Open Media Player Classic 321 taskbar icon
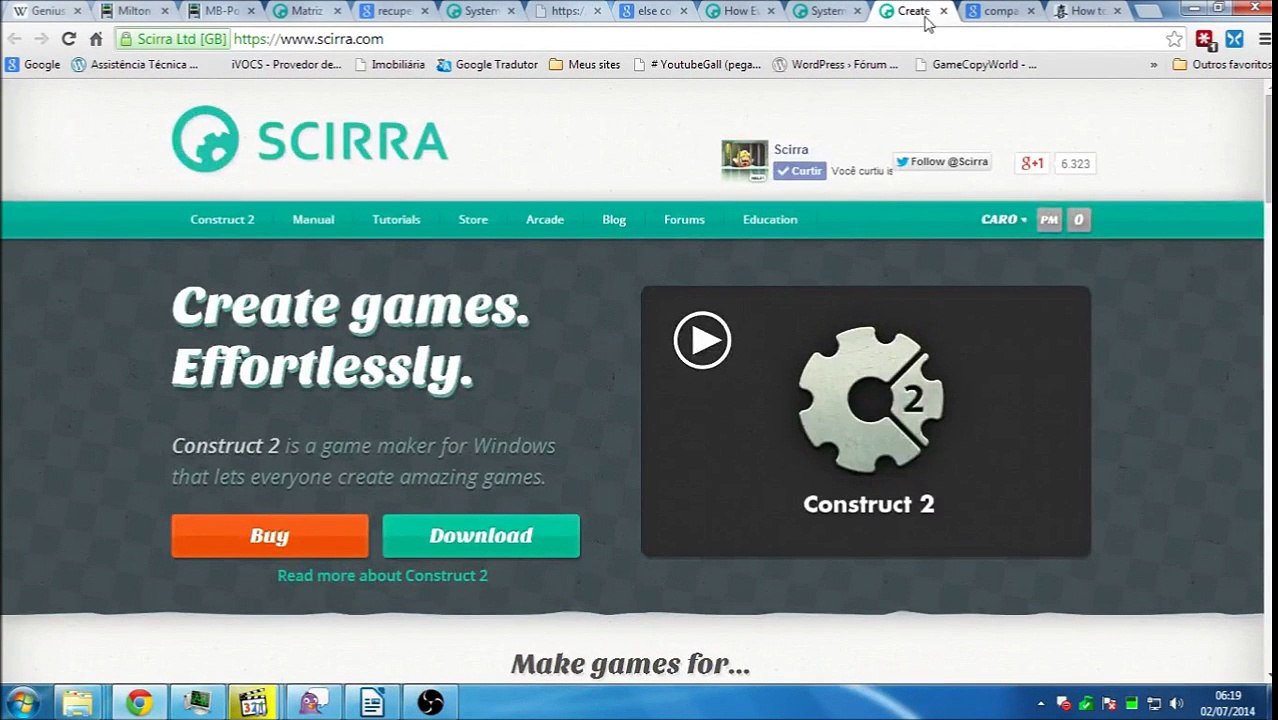Viewport: 1278px width, 720px height. [255, 703]
